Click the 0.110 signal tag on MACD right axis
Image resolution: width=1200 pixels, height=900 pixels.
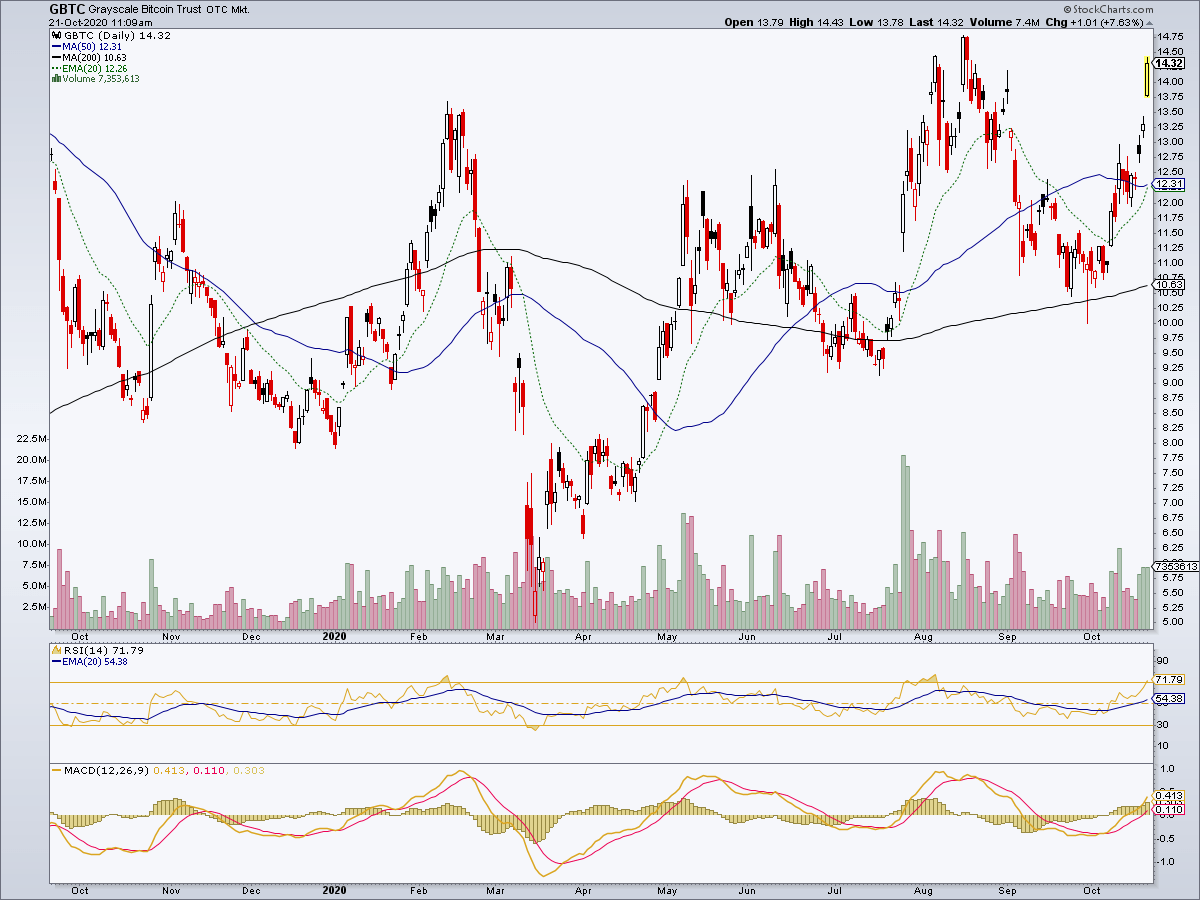pos(1169,809)
